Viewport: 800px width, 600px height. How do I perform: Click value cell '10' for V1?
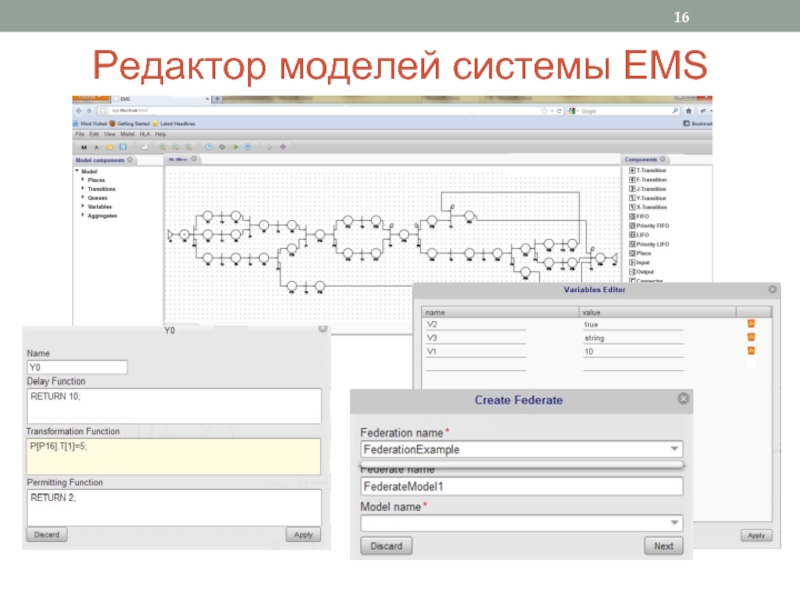pos(633,352)
